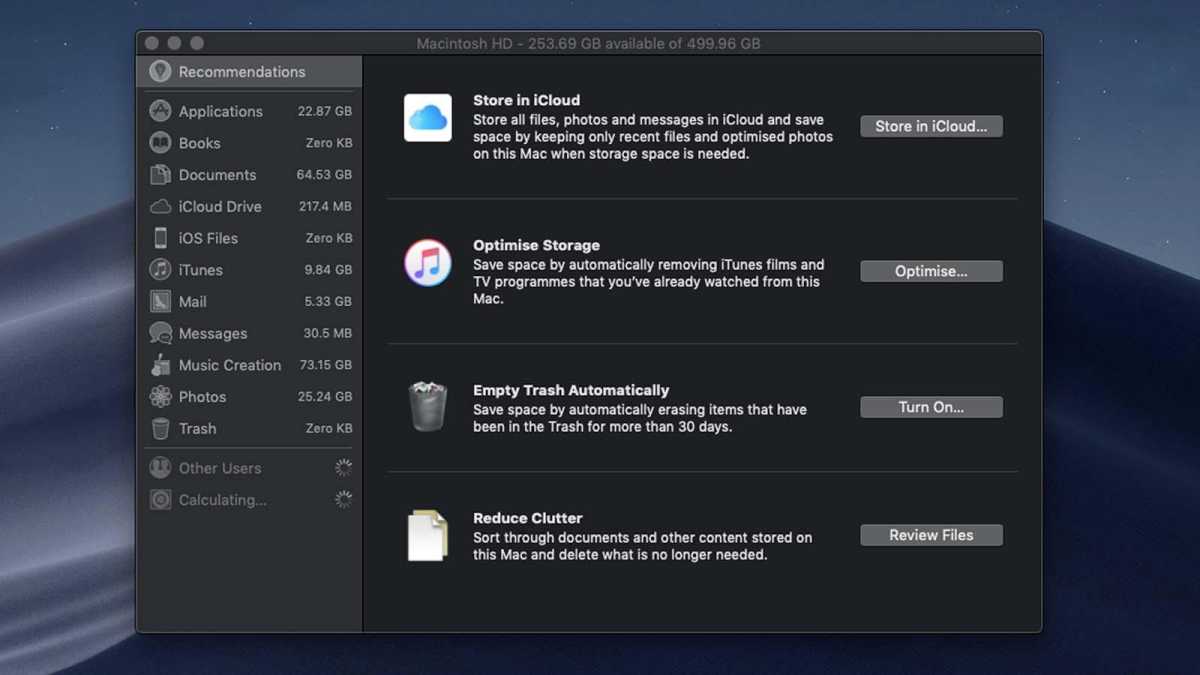Click the Photos flower icon
This screenshot has height=675, width=1200.
coord(160,397)
